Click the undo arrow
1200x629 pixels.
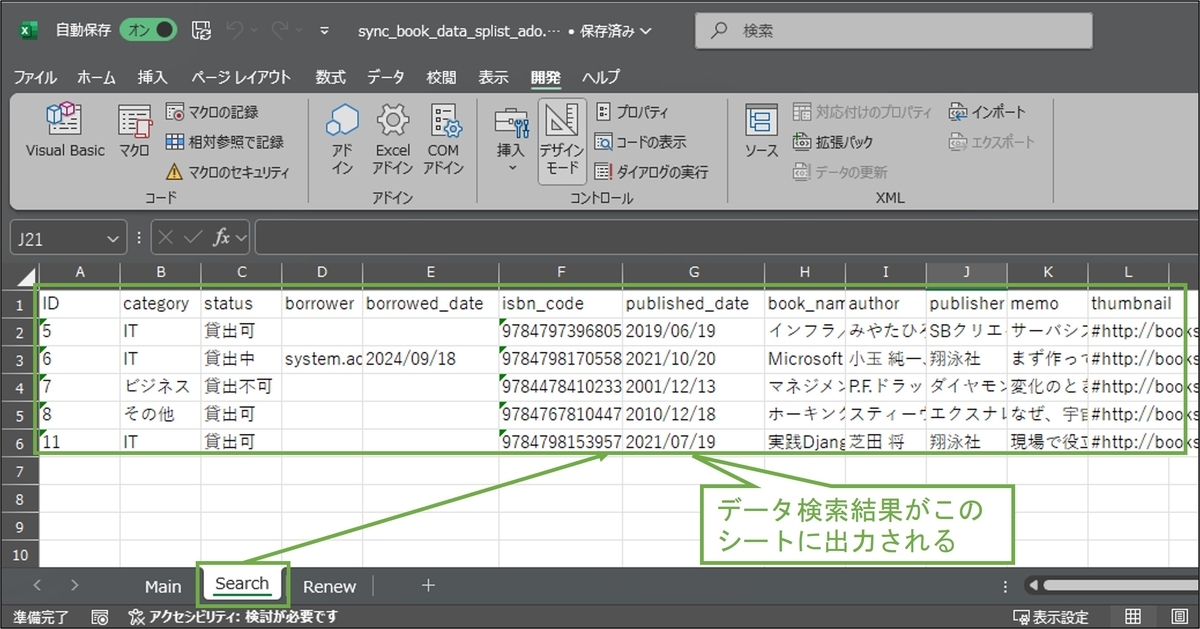[x=236, y=30]
